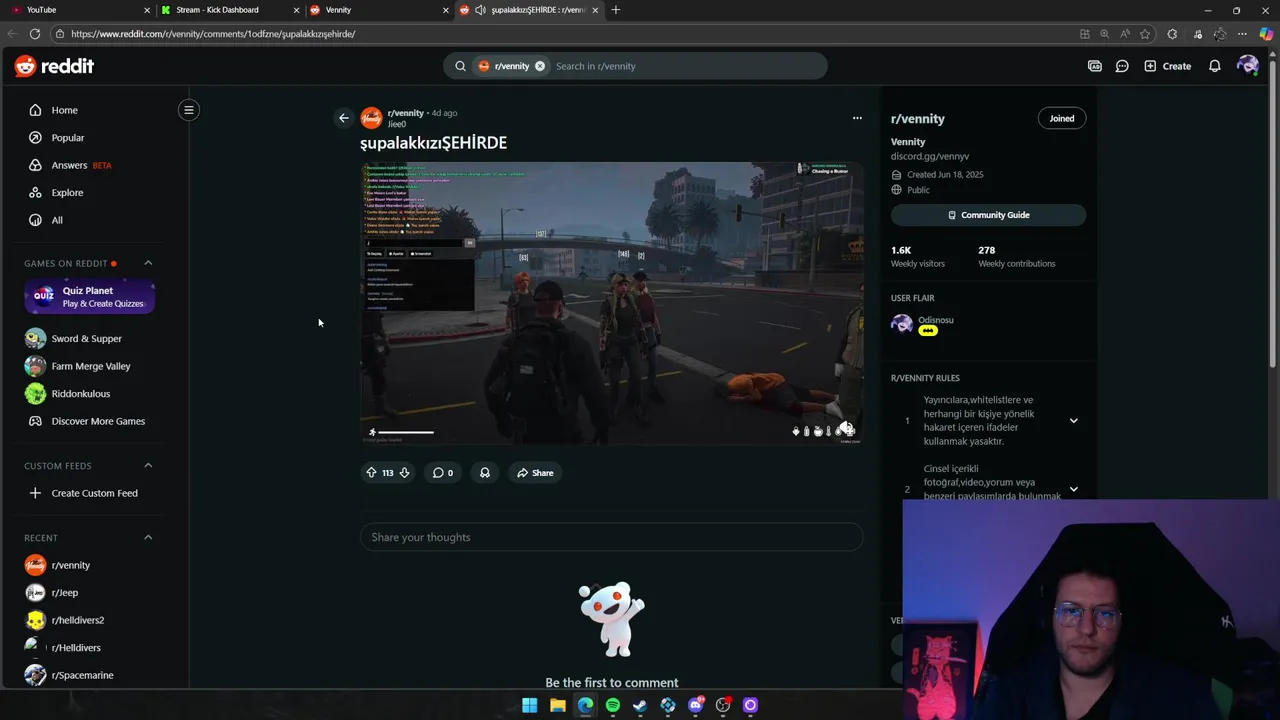Remove the r/vennity search filter chip
This screenshot has height=720, width=1280.
[x=539, y=66]
